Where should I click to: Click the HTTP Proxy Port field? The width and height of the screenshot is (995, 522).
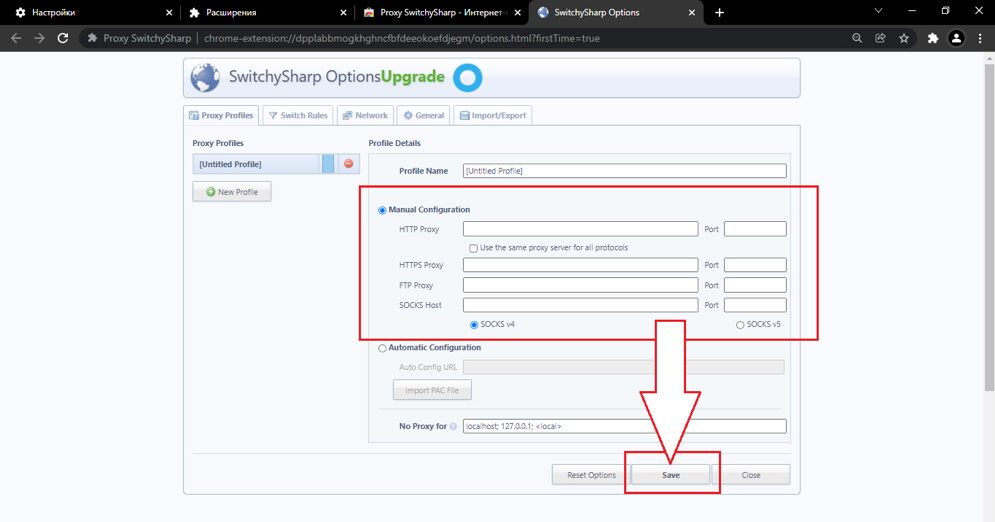[755, 229]
